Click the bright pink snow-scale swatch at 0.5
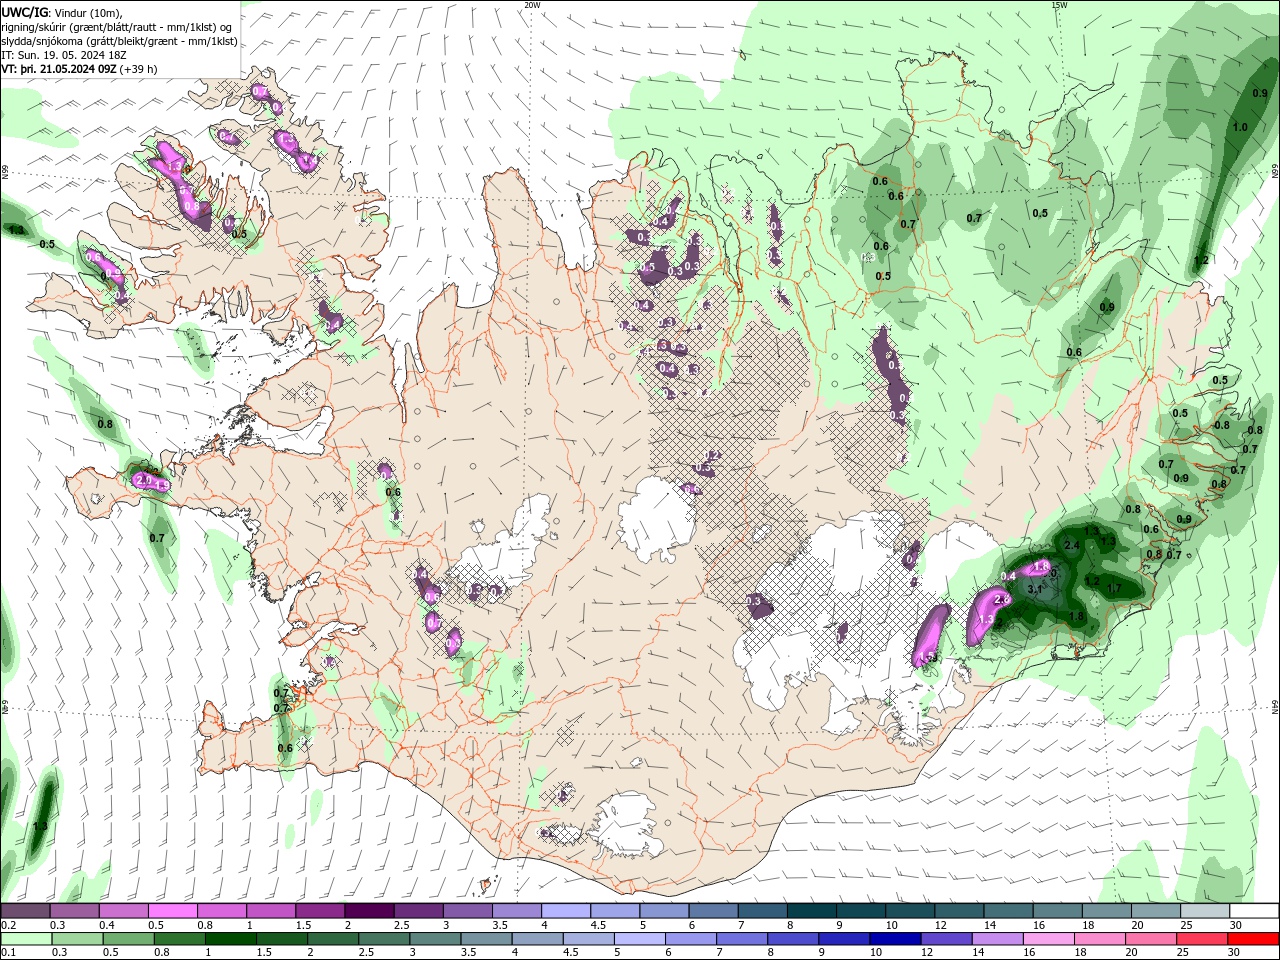This screenshot has width=1280, height=960. coord(172,911)
